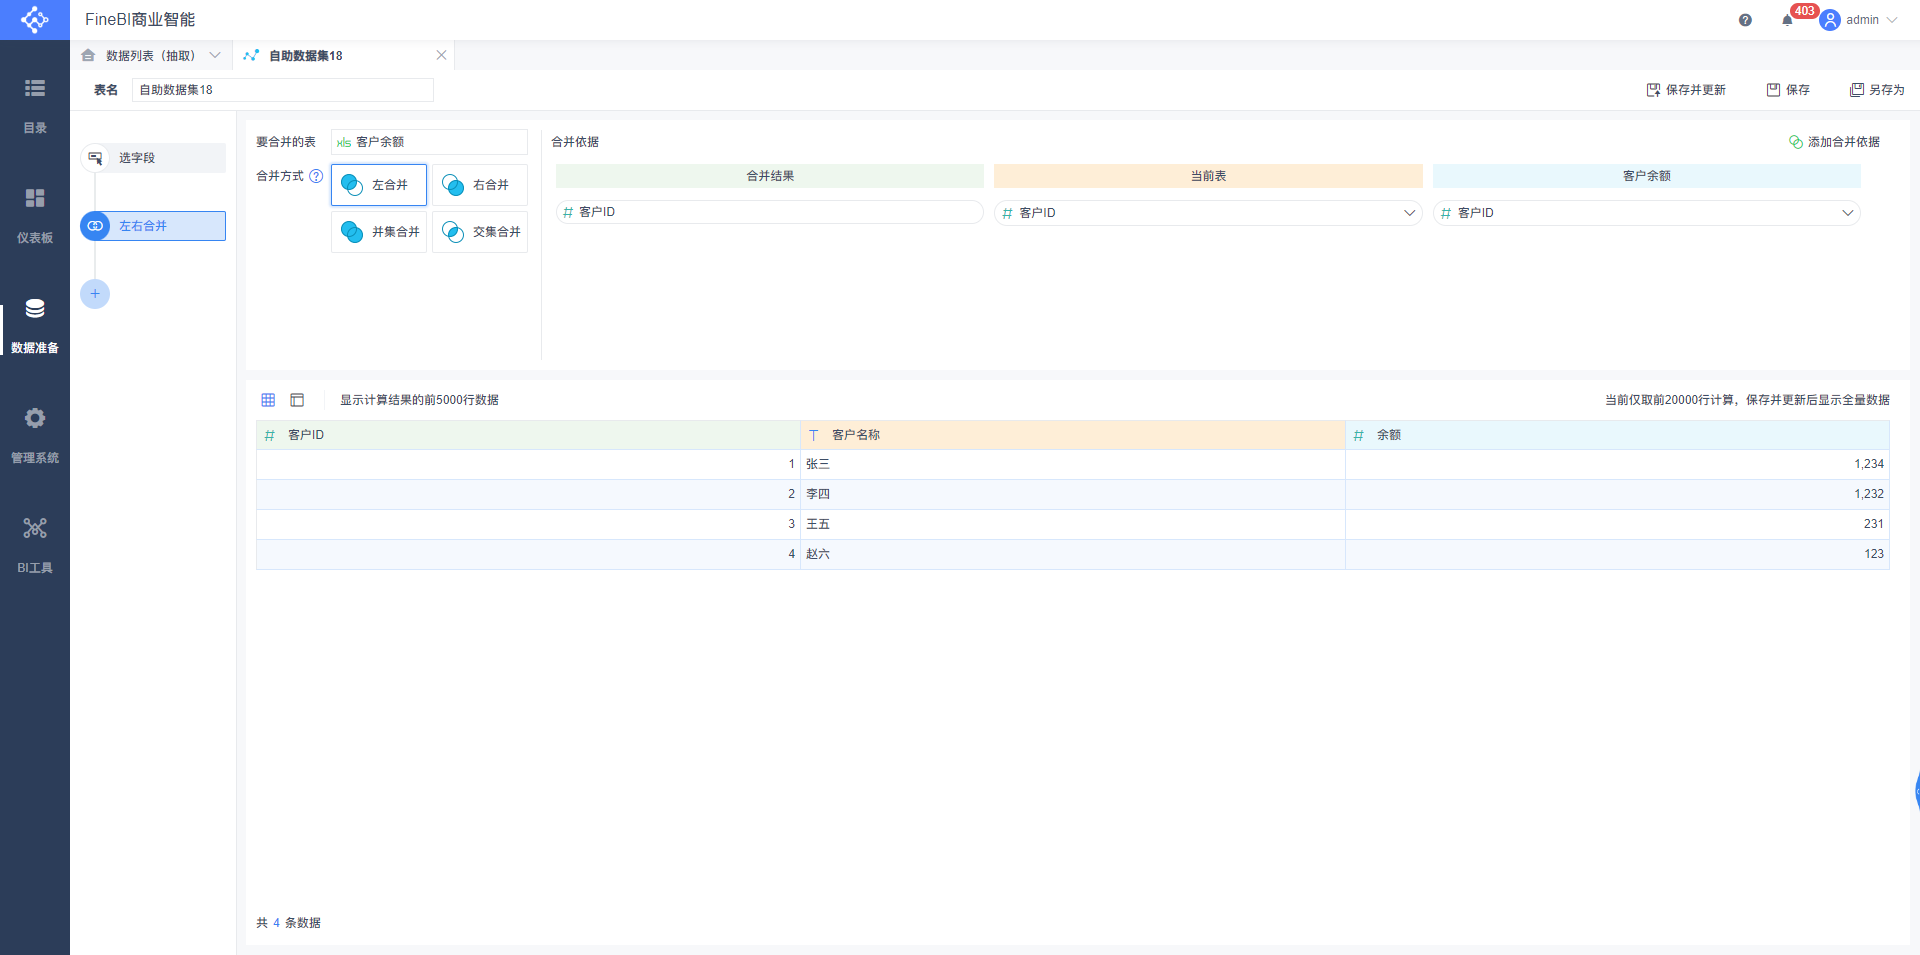This screenshot has width=1920, height=955.
Task: Open the admin account dropdown arrow
Action: pyautogui.click(x=1892, y=20)
